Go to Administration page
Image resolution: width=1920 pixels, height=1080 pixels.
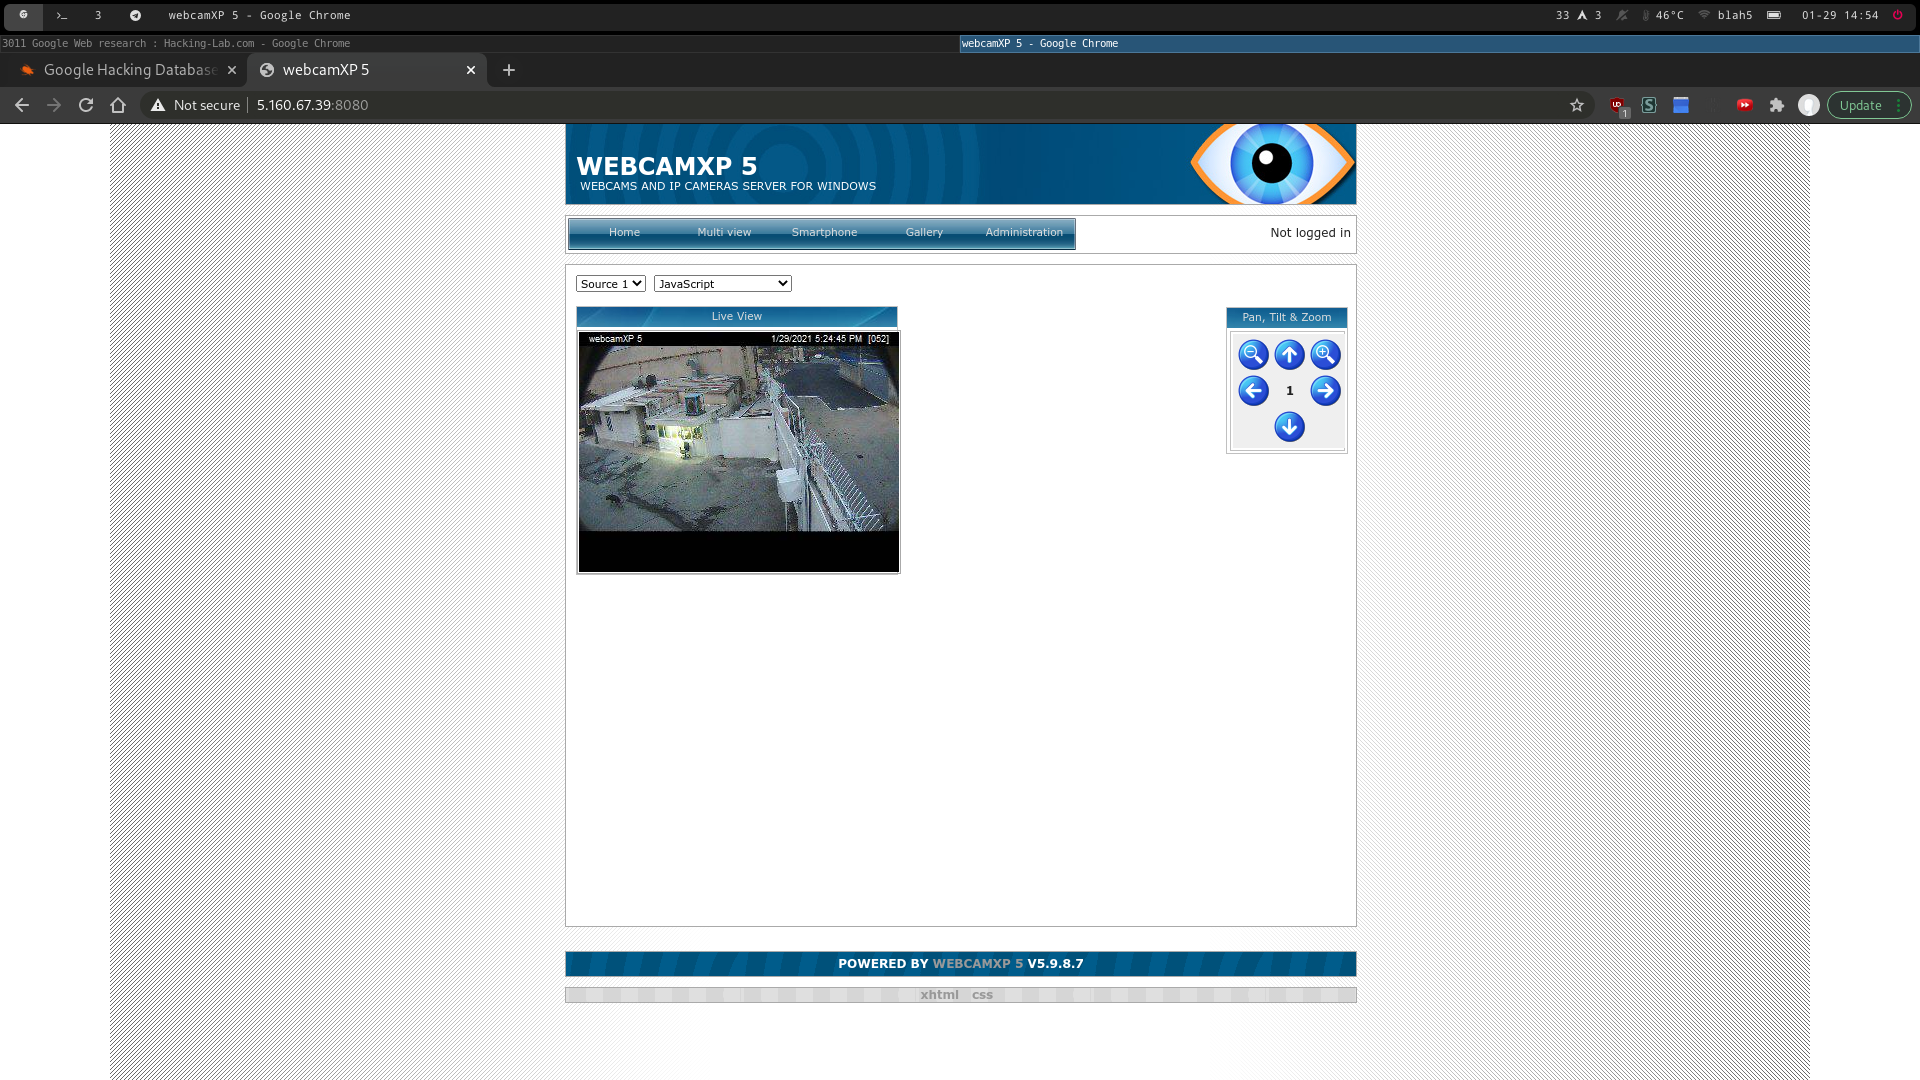click(x=1024, y=232)
